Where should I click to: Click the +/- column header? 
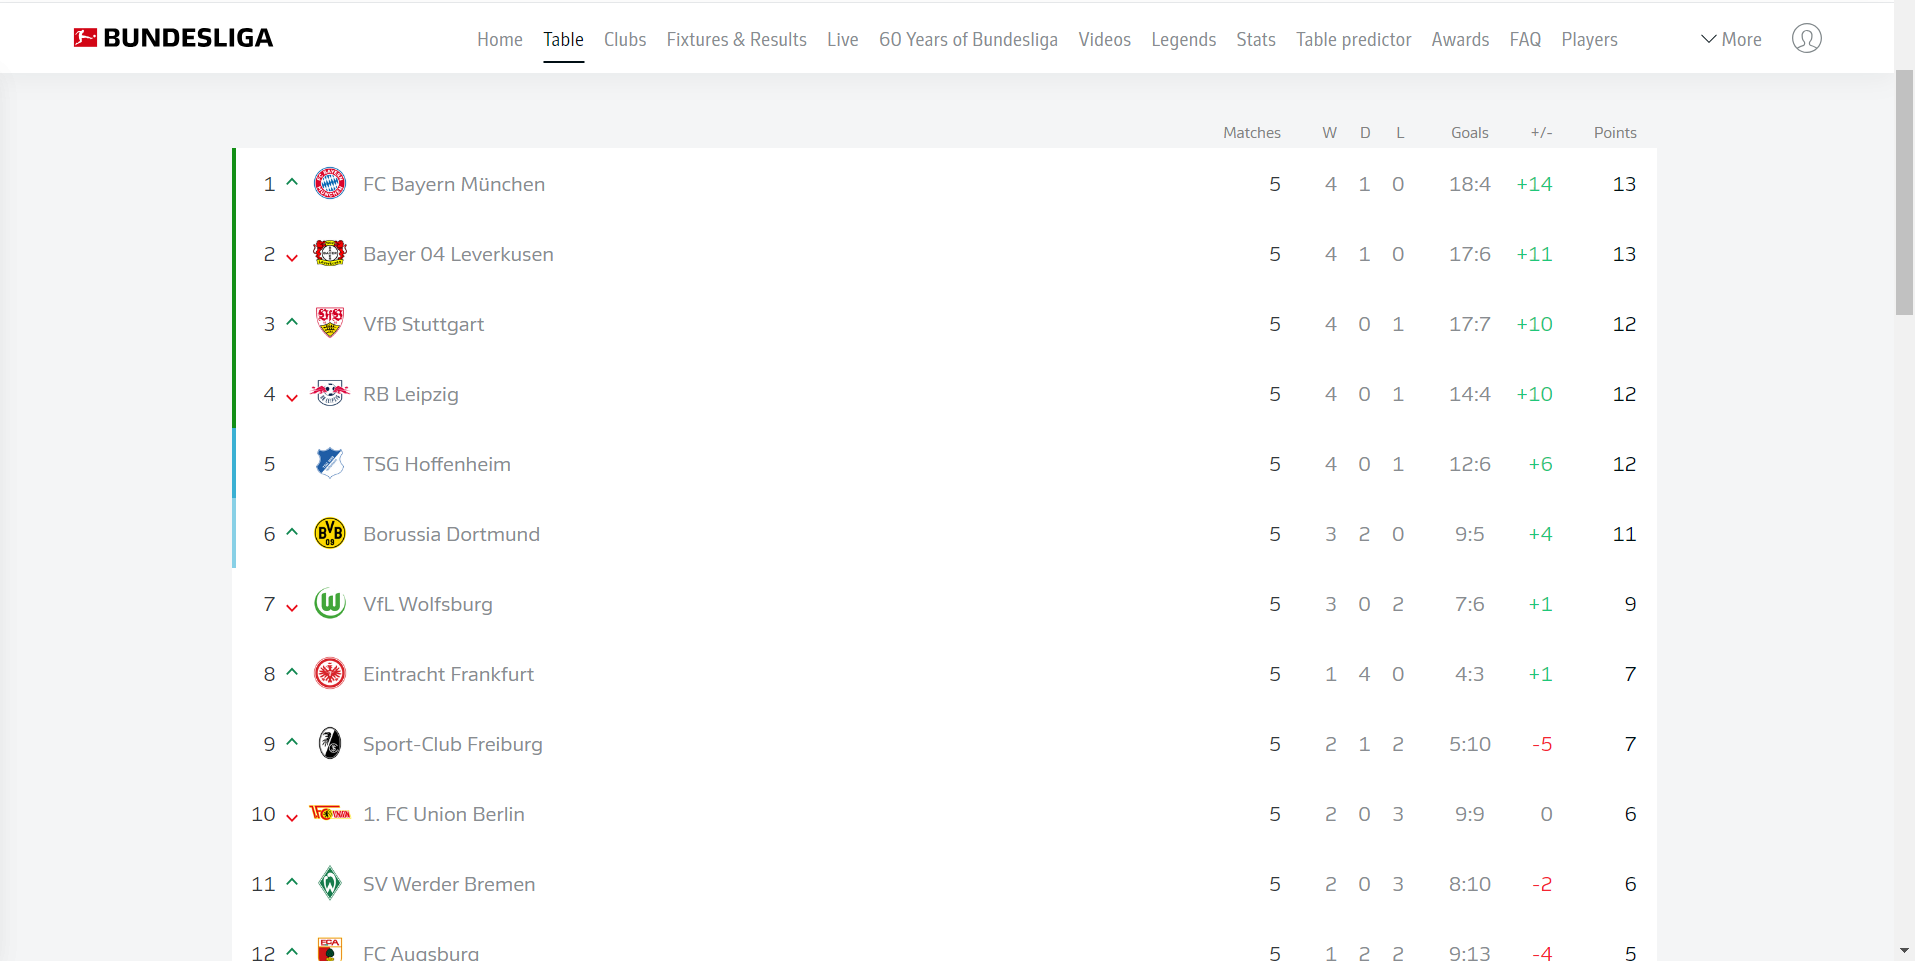[x=1541, y=132]
